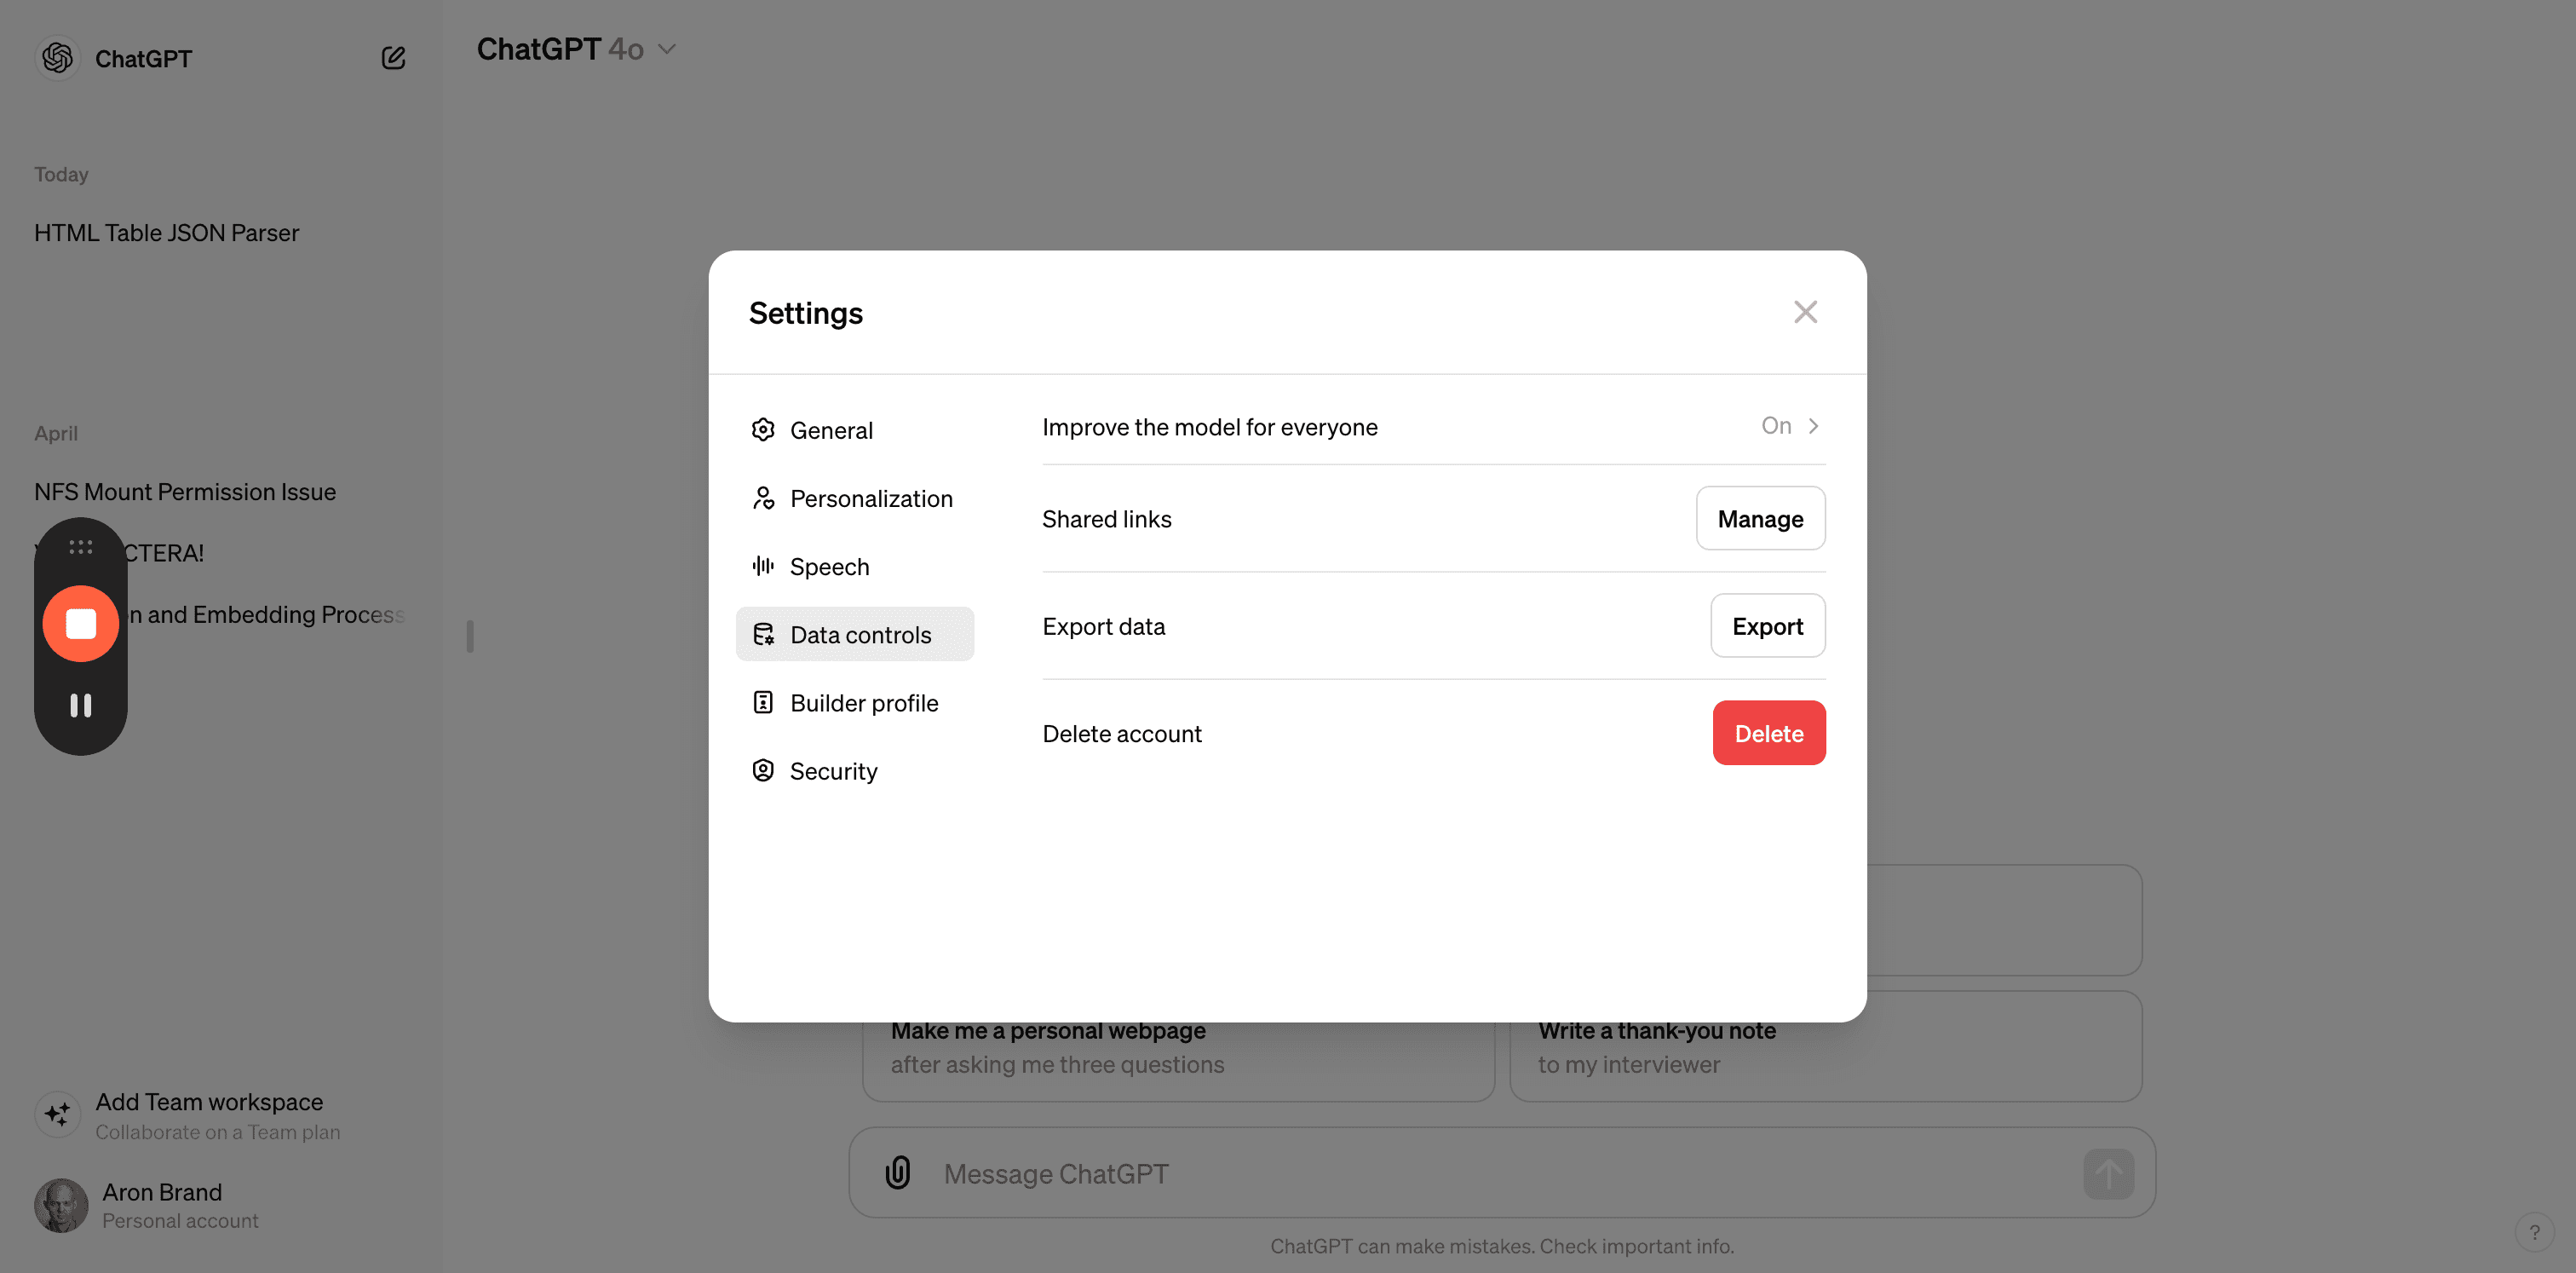Screen dimensions: 2576x1273
Task: Switch to the Speech settings tab
Action: [x=855, y=566]
